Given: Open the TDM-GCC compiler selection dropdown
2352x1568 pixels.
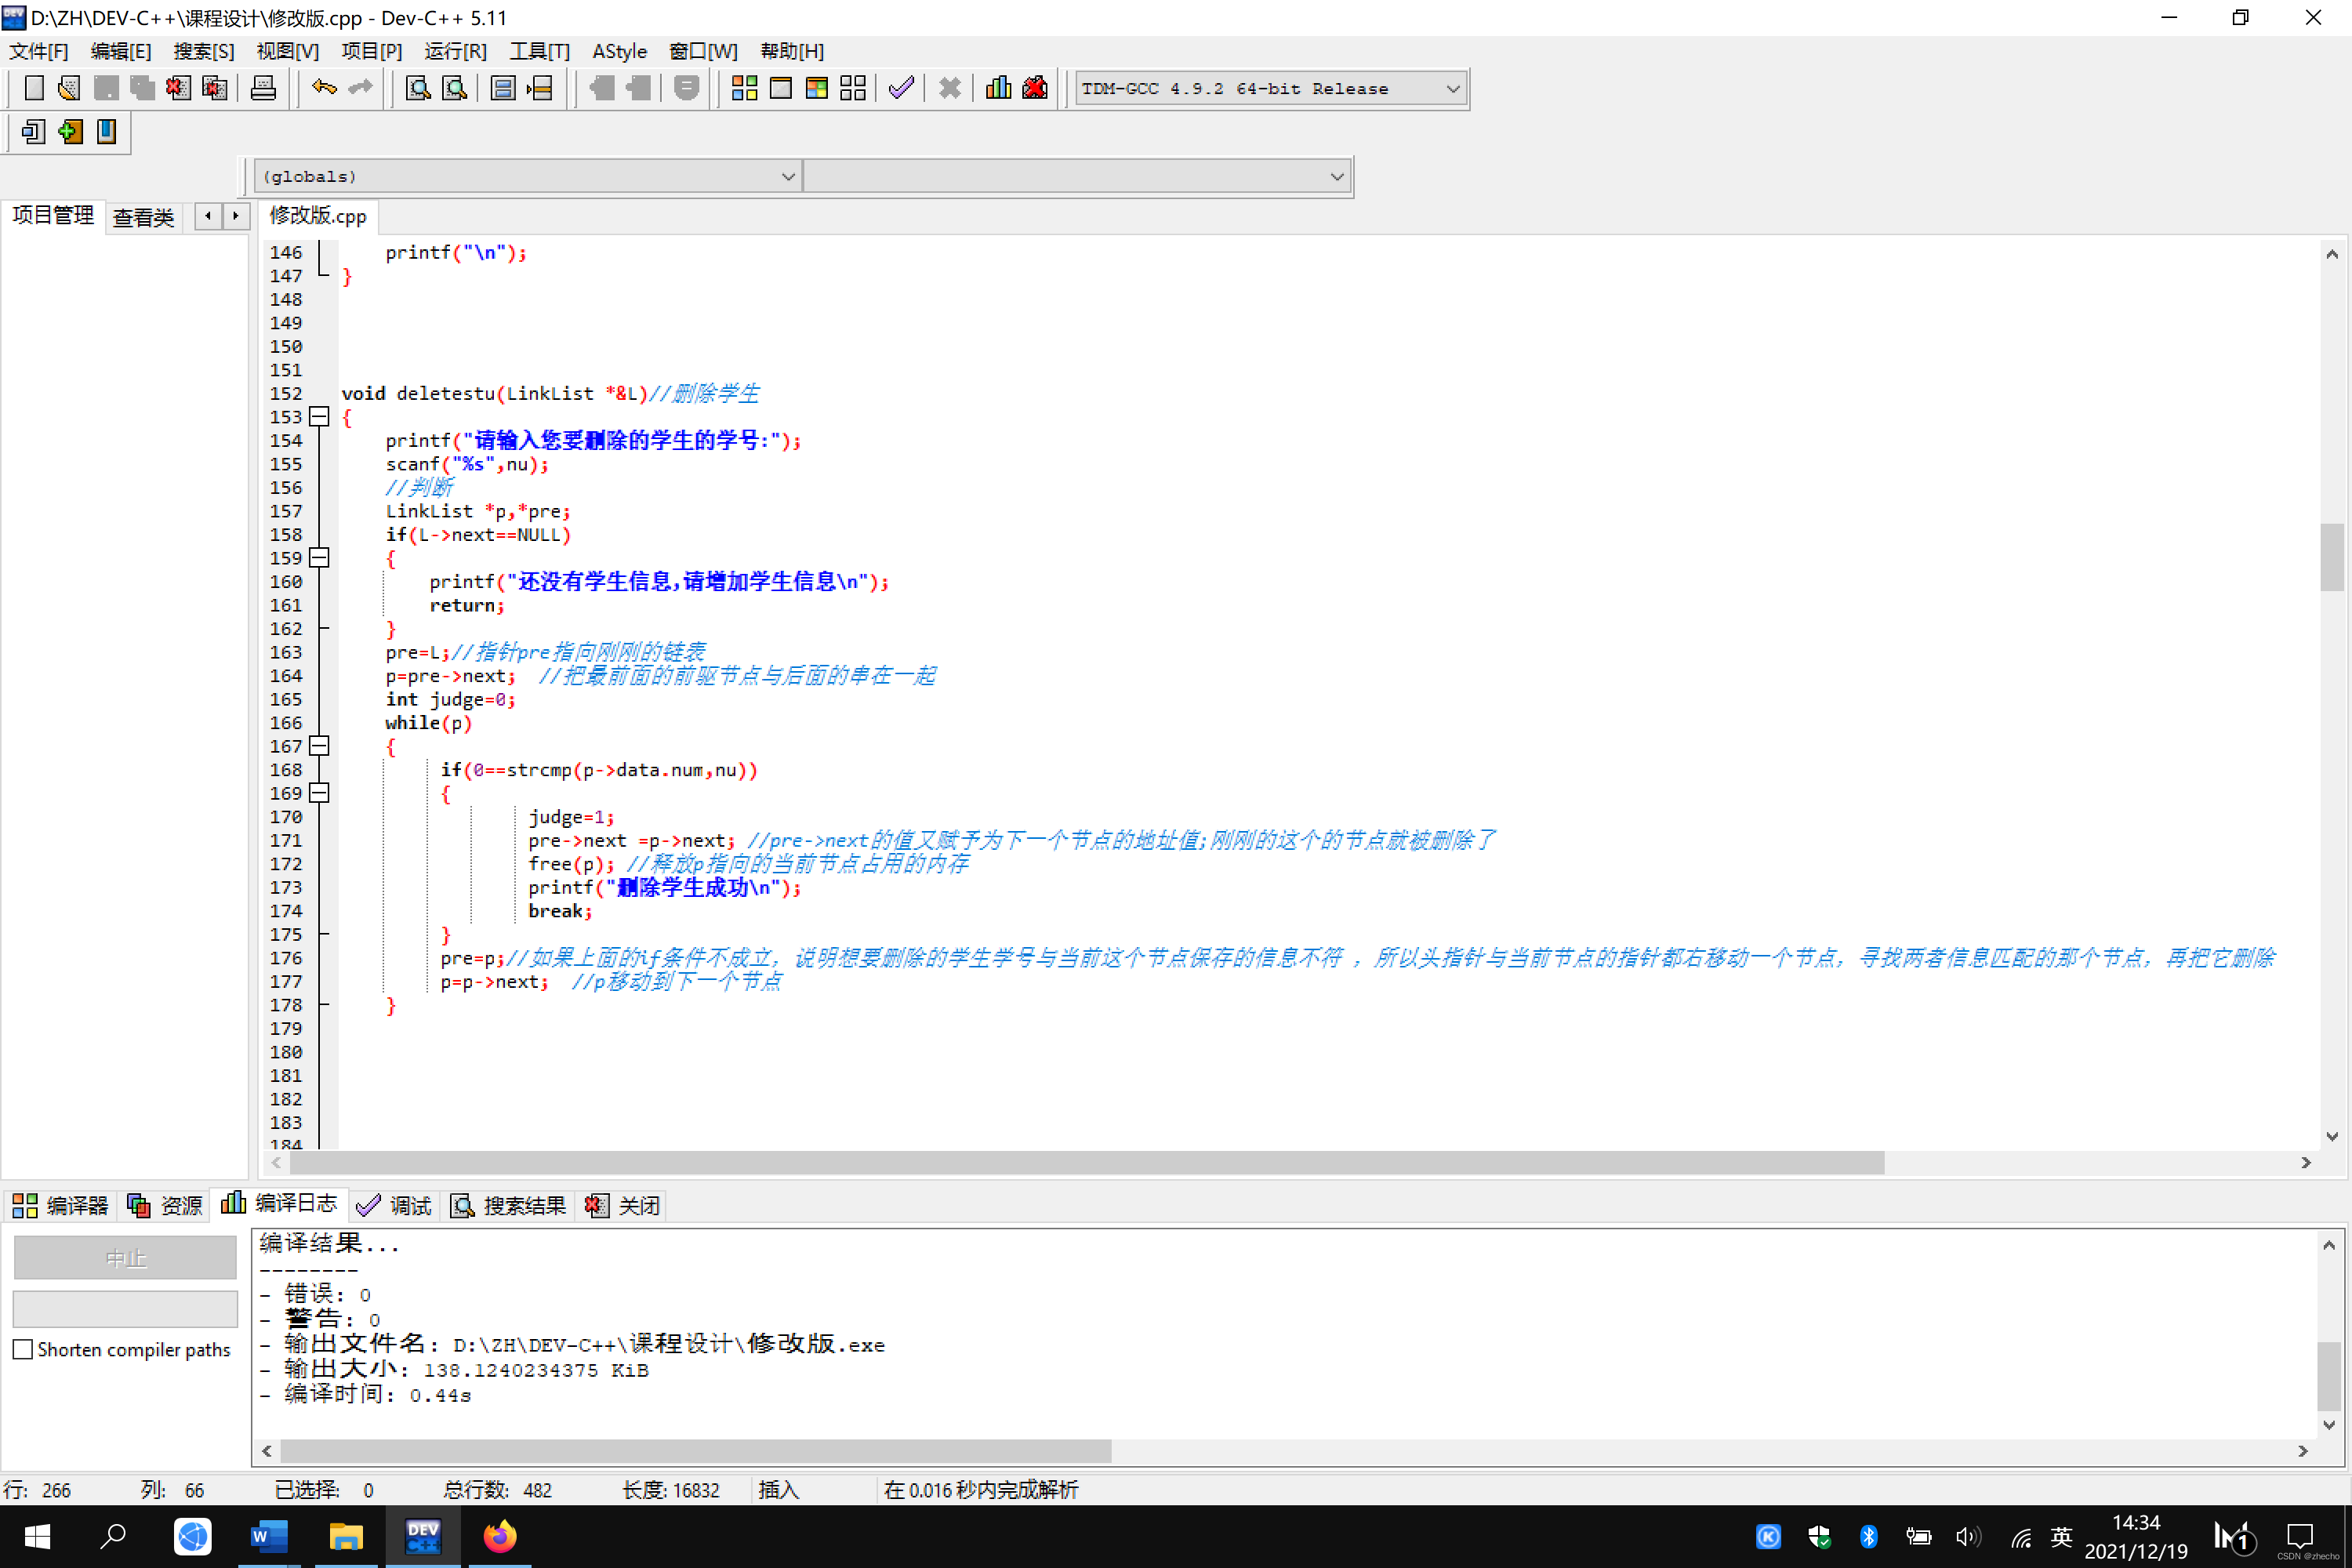Looking at the screenshot, I should 1453,88.
